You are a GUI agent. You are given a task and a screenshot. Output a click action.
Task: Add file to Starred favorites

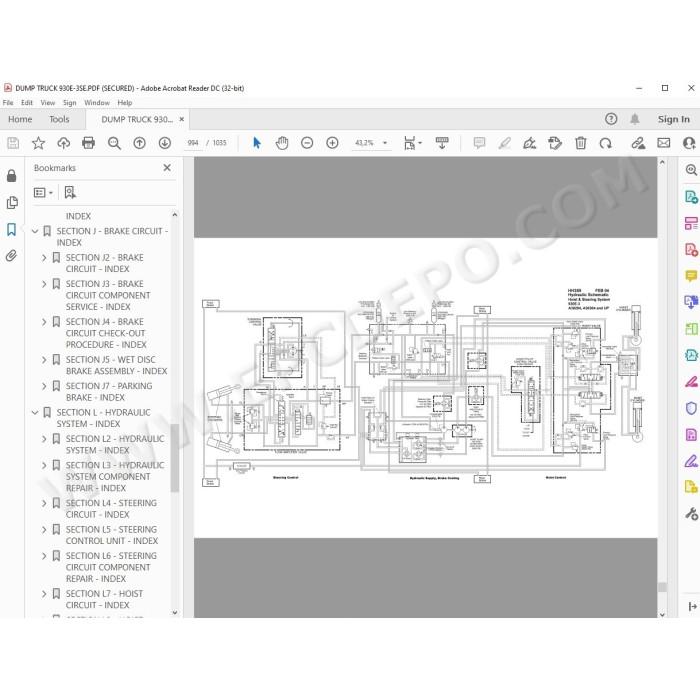(x=38, y=143)
